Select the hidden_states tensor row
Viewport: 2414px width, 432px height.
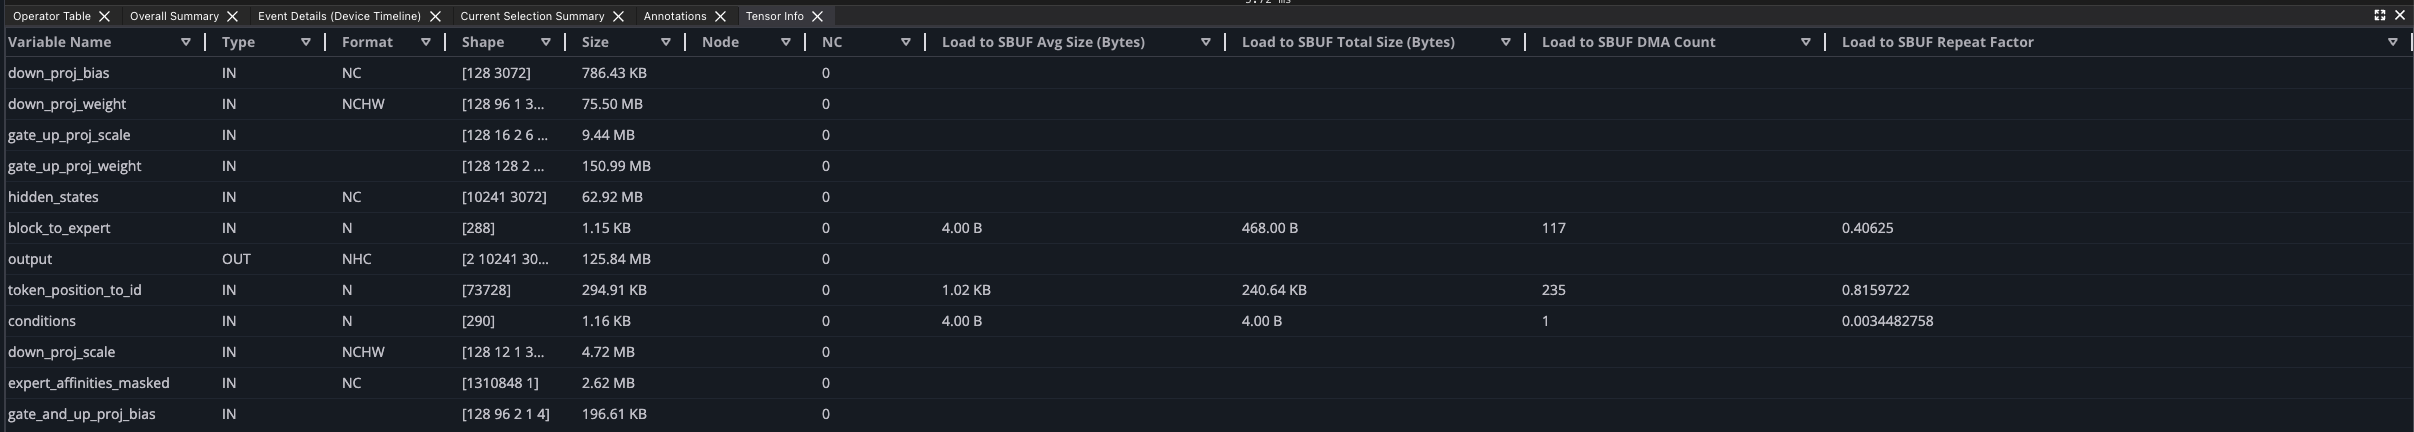[53, 197]
